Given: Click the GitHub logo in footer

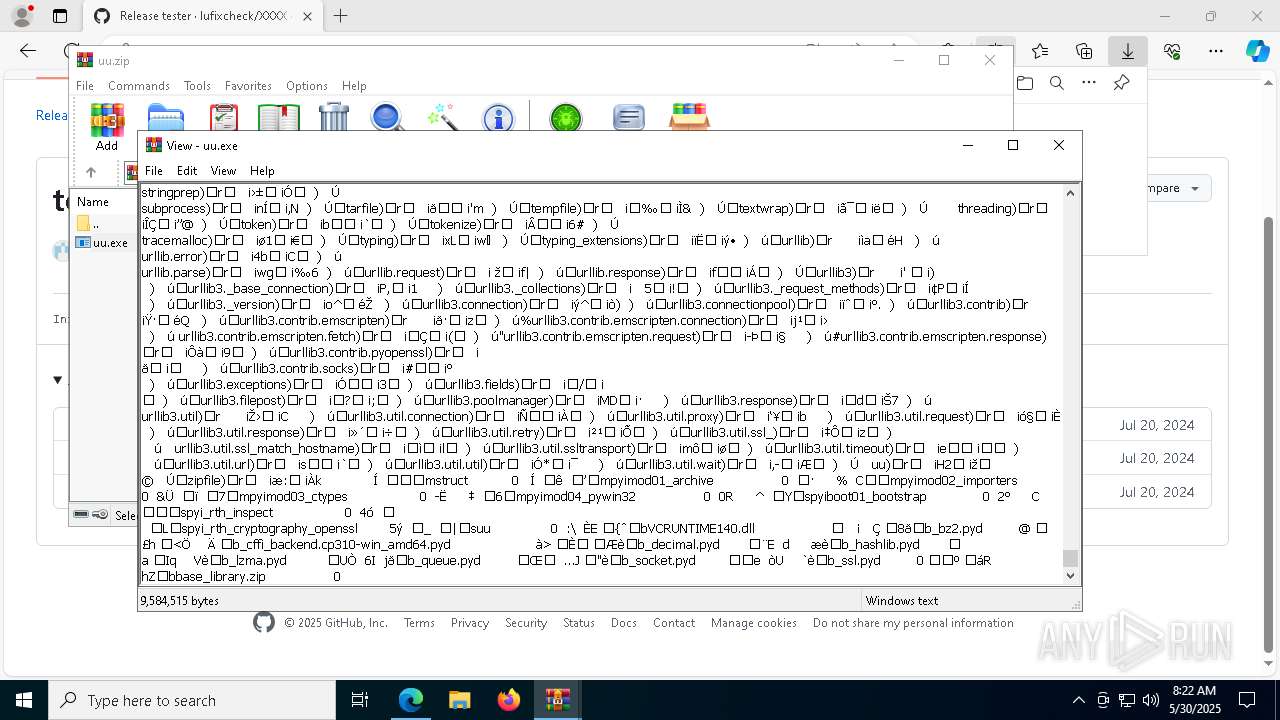Looking at the screenshot, I should coord(264,623).
